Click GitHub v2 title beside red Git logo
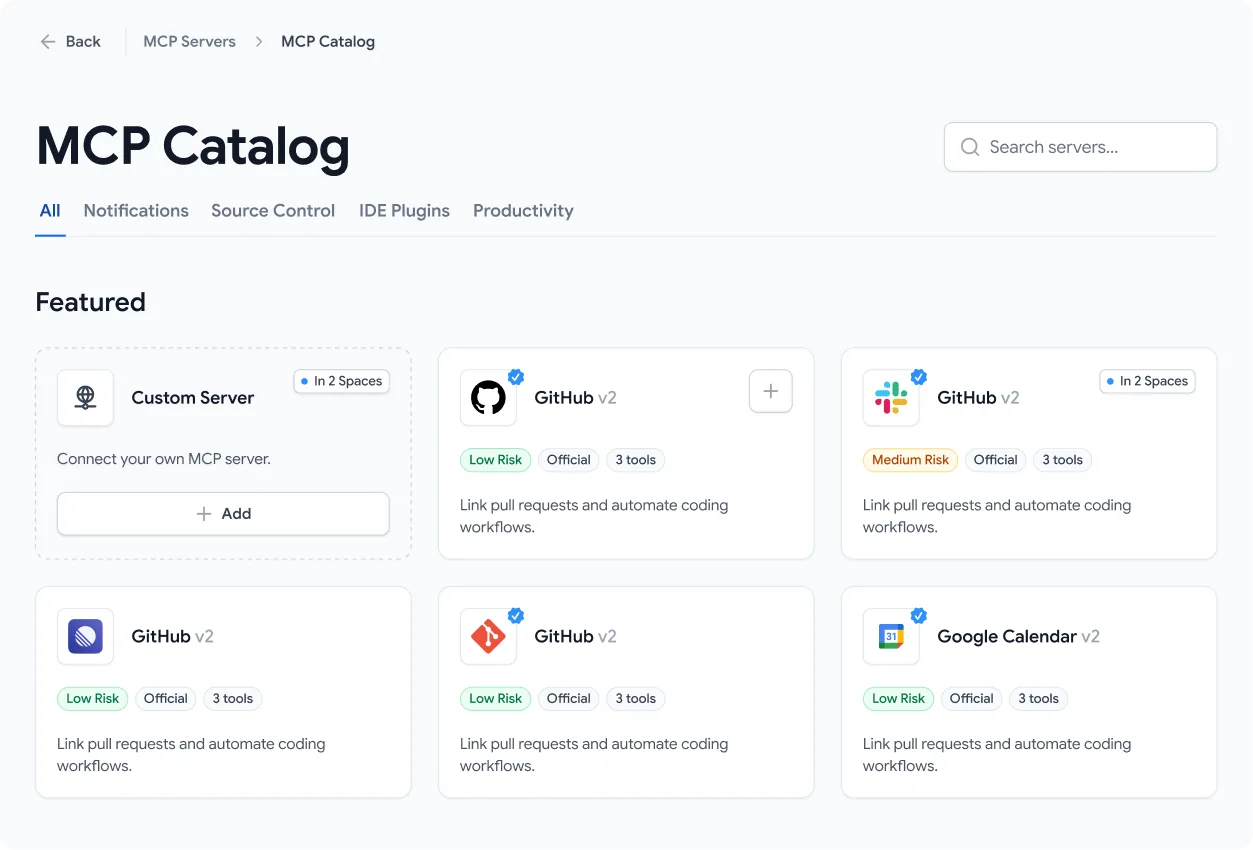The height and width of the screenshot is (850, 1253). [575, 637]
